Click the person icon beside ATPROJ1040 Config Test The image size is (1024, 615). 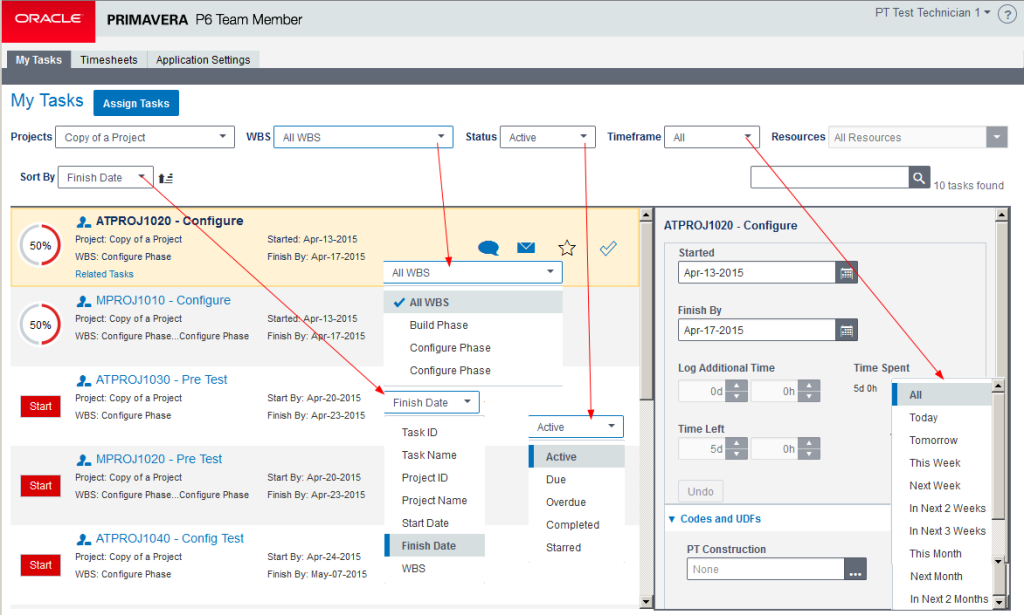[x=84, y=539]
